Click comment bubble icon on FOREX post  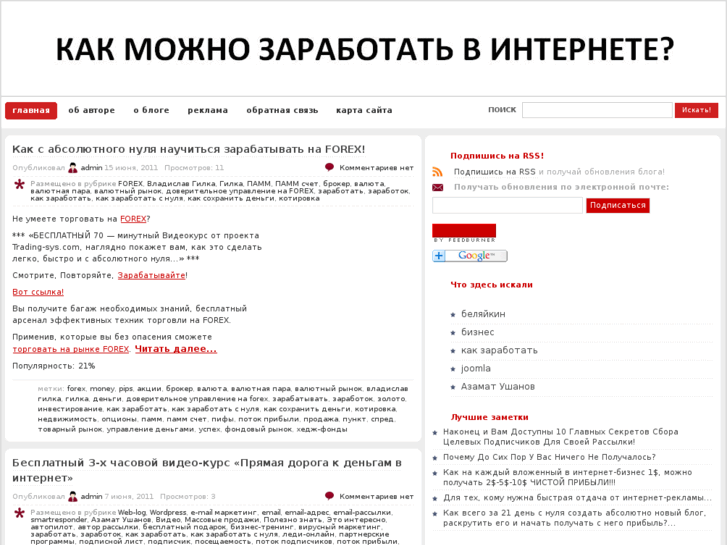click(x=329, y=167)
